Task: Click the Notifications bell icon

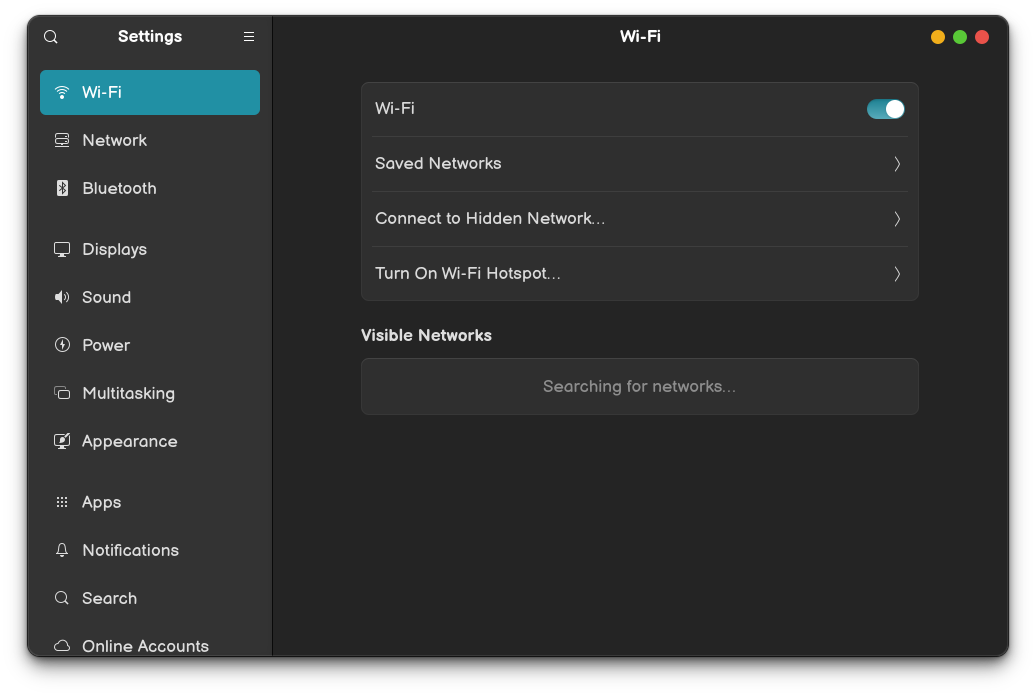Action: [x=62, y=550]
